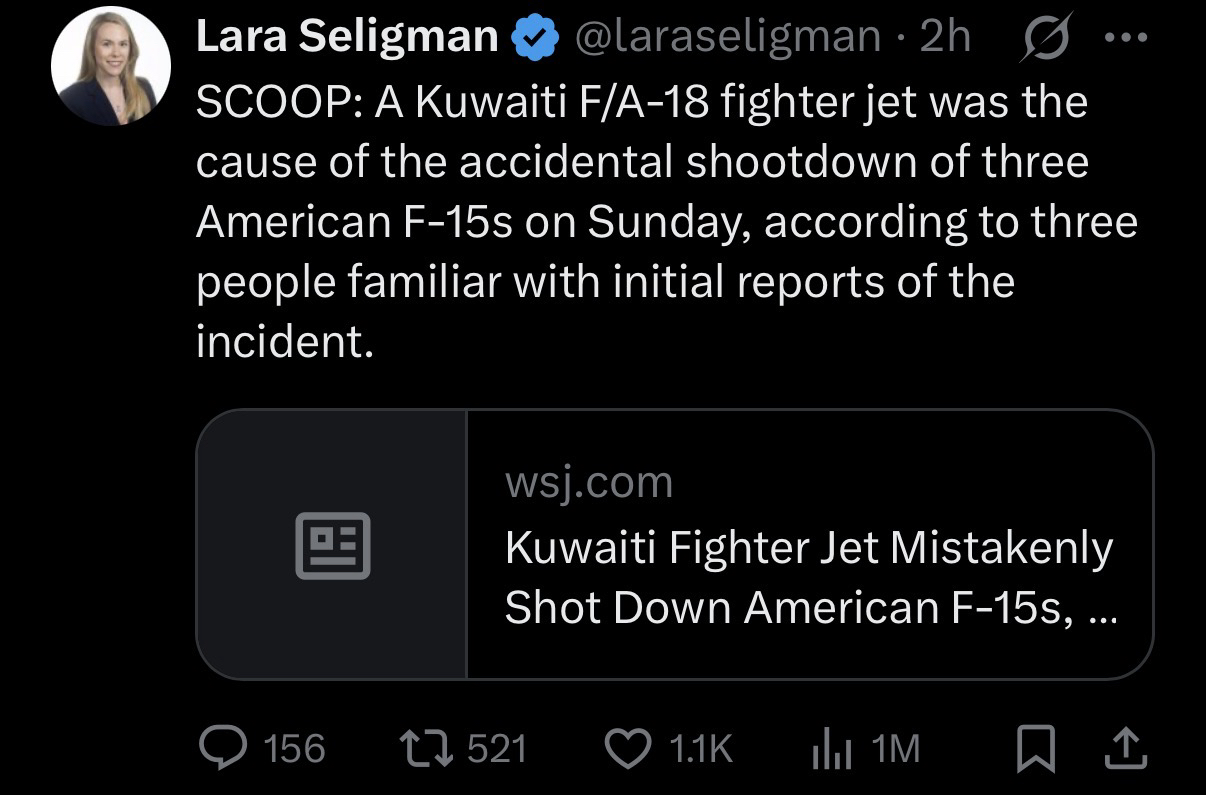Share the post with the upload arrow icon

pos(1126,747)
